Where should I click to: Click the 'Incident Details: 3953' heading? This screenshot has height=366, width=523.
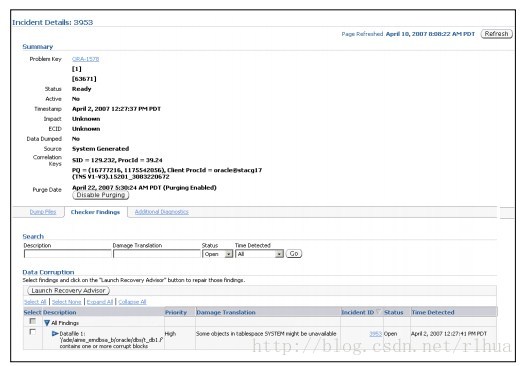click(53, 22)
